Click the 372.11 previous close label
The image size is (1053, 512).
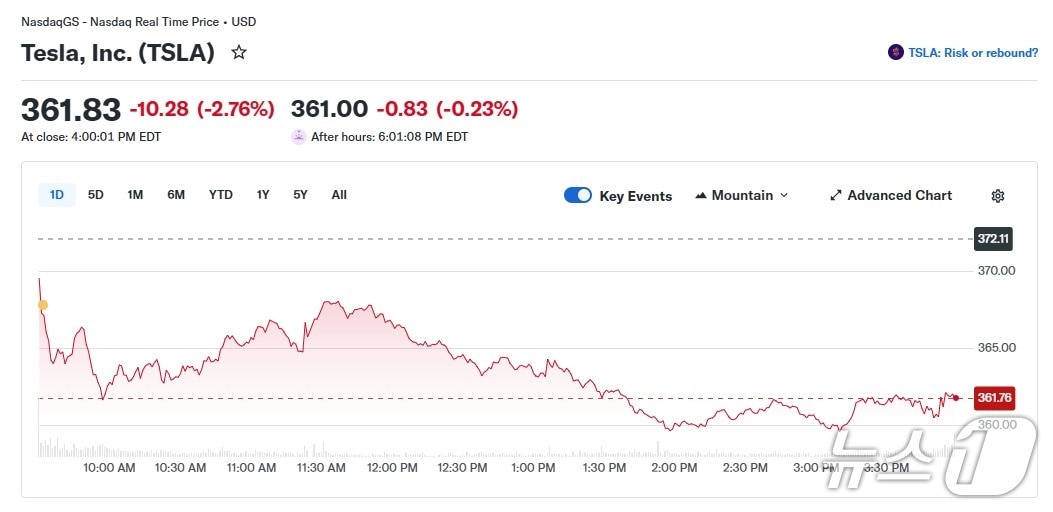(x=994, y=239)
